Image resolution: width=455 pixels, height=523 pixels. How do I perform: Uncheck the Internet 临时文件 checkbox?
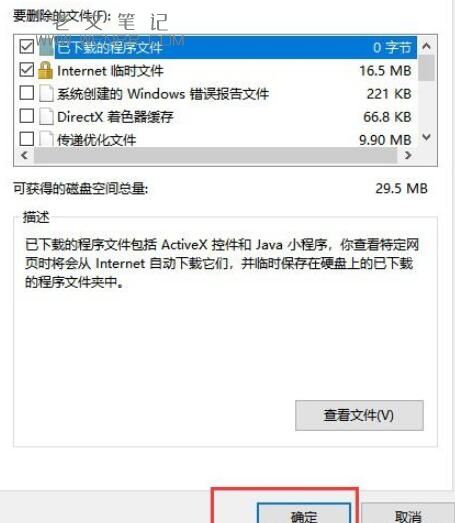pyautogui.click(x=26, y=70)
